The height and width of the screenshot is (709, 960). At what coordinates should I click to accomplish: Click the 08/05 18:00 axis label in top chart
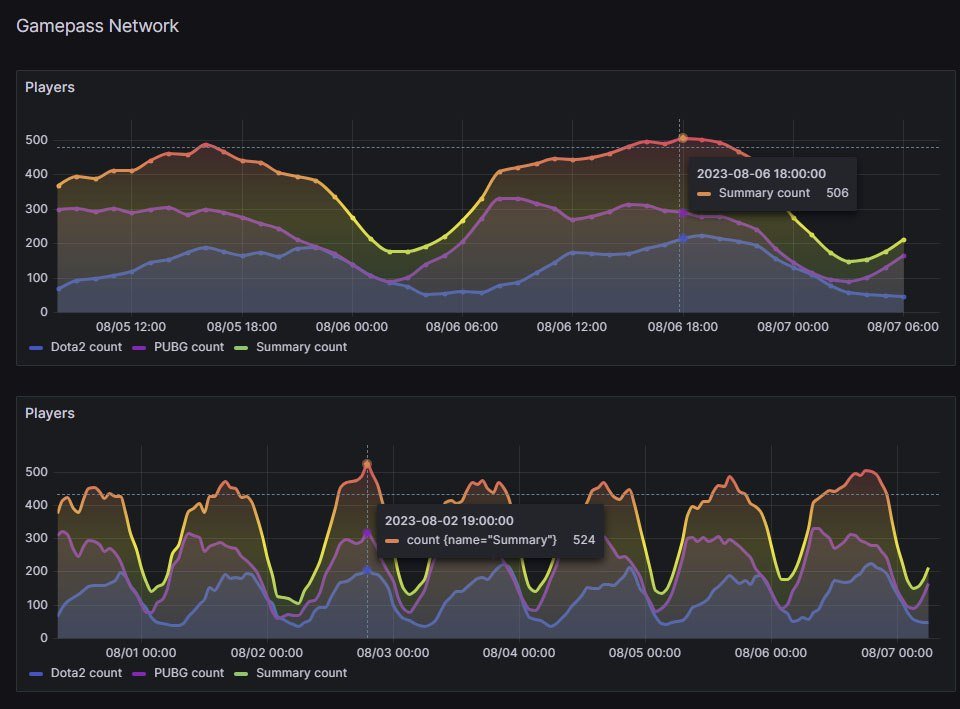[242, 327]
